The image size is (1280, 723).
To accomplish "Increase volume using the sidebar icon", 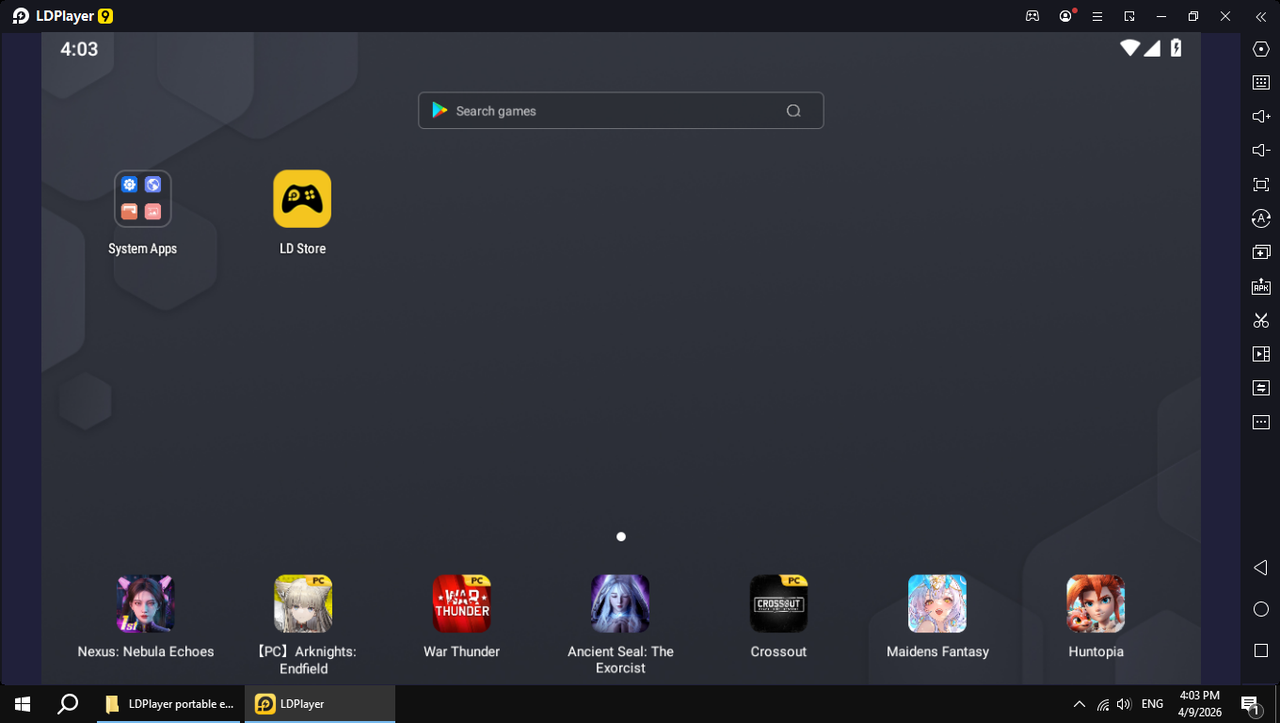I will [x=1261, y=117].
